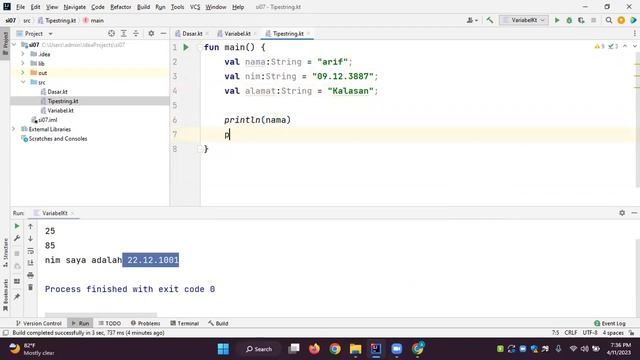Click the print icon in the Run console
This screenshot has height=360, width=640.
[31, 276]
